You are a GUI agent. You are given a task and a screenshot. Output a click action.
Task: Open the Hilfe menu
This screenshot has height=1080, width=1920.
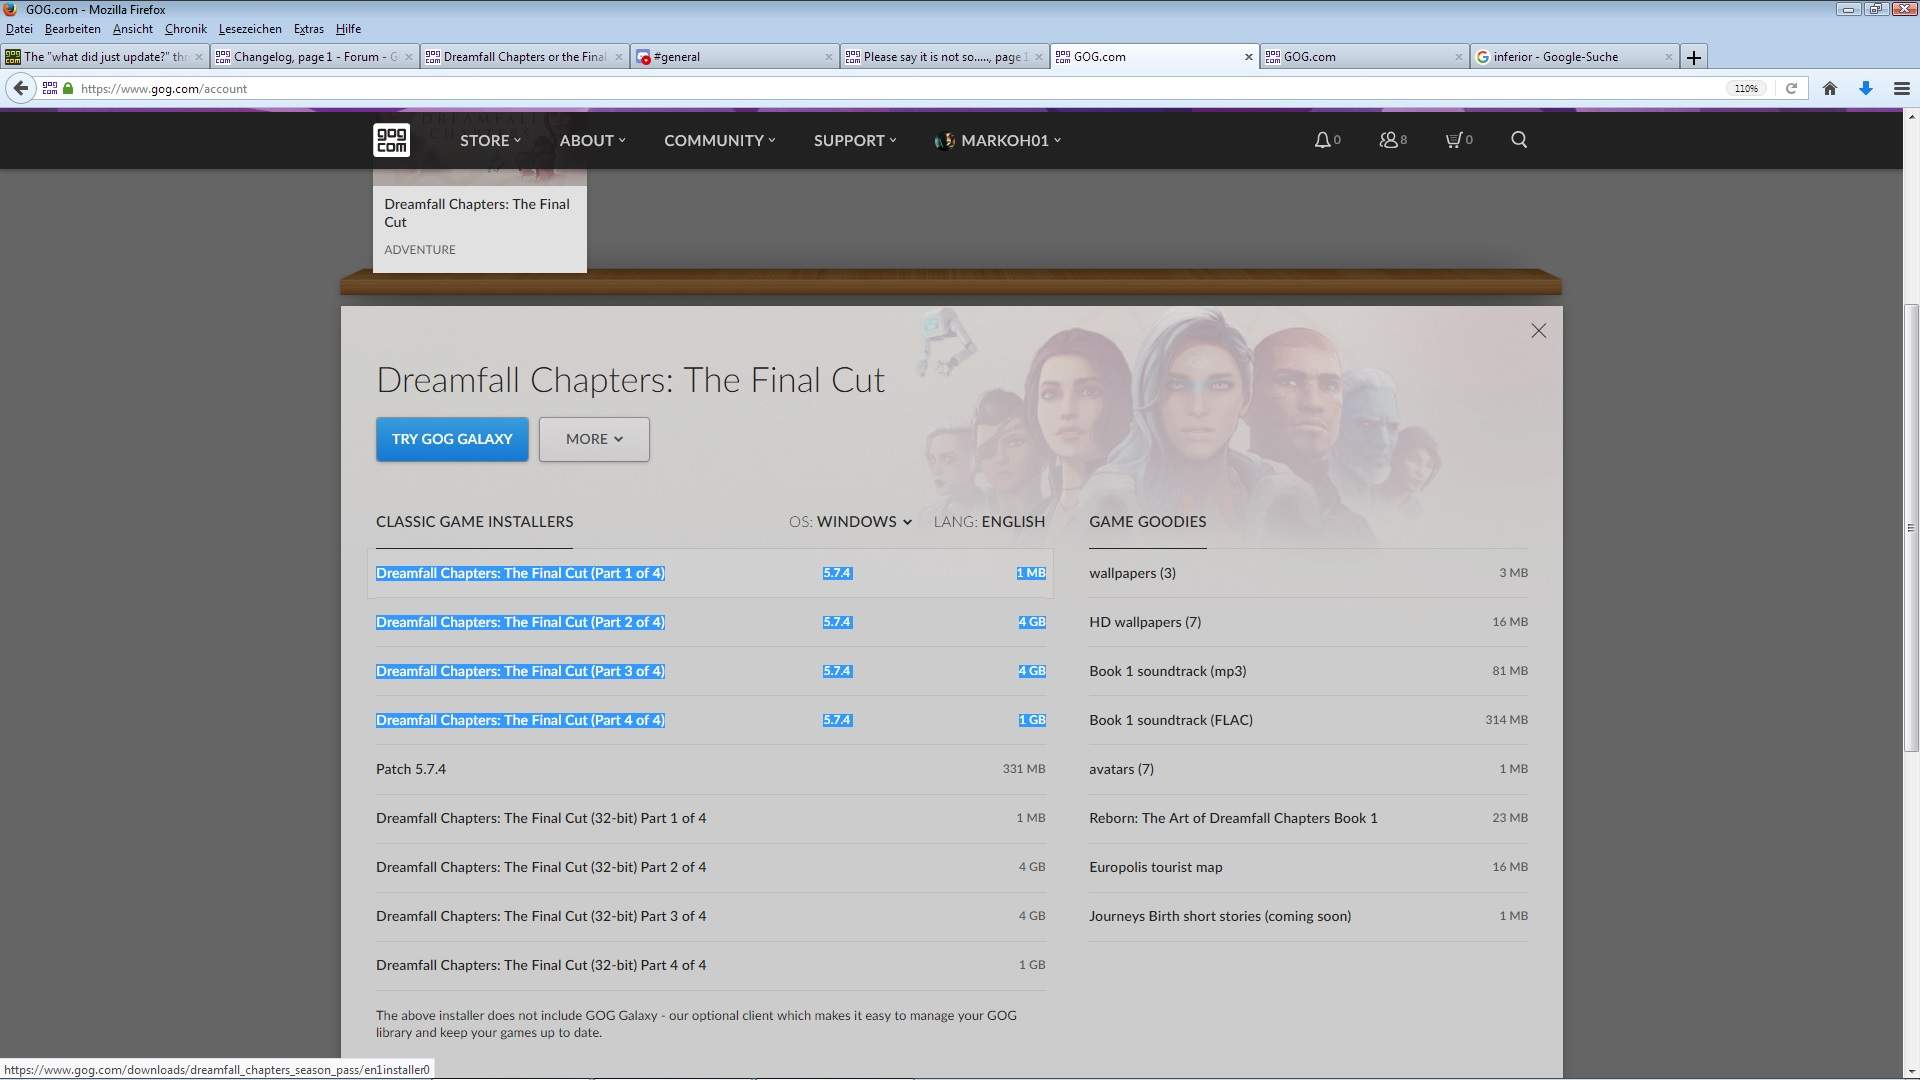point(348,29)
